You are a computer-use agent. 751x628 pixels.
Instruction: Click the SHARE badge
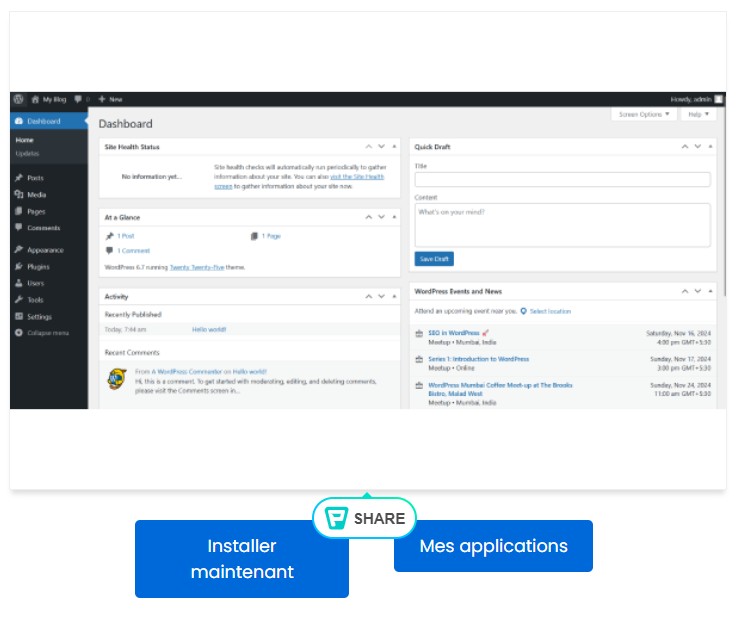[x=364, y=518]
